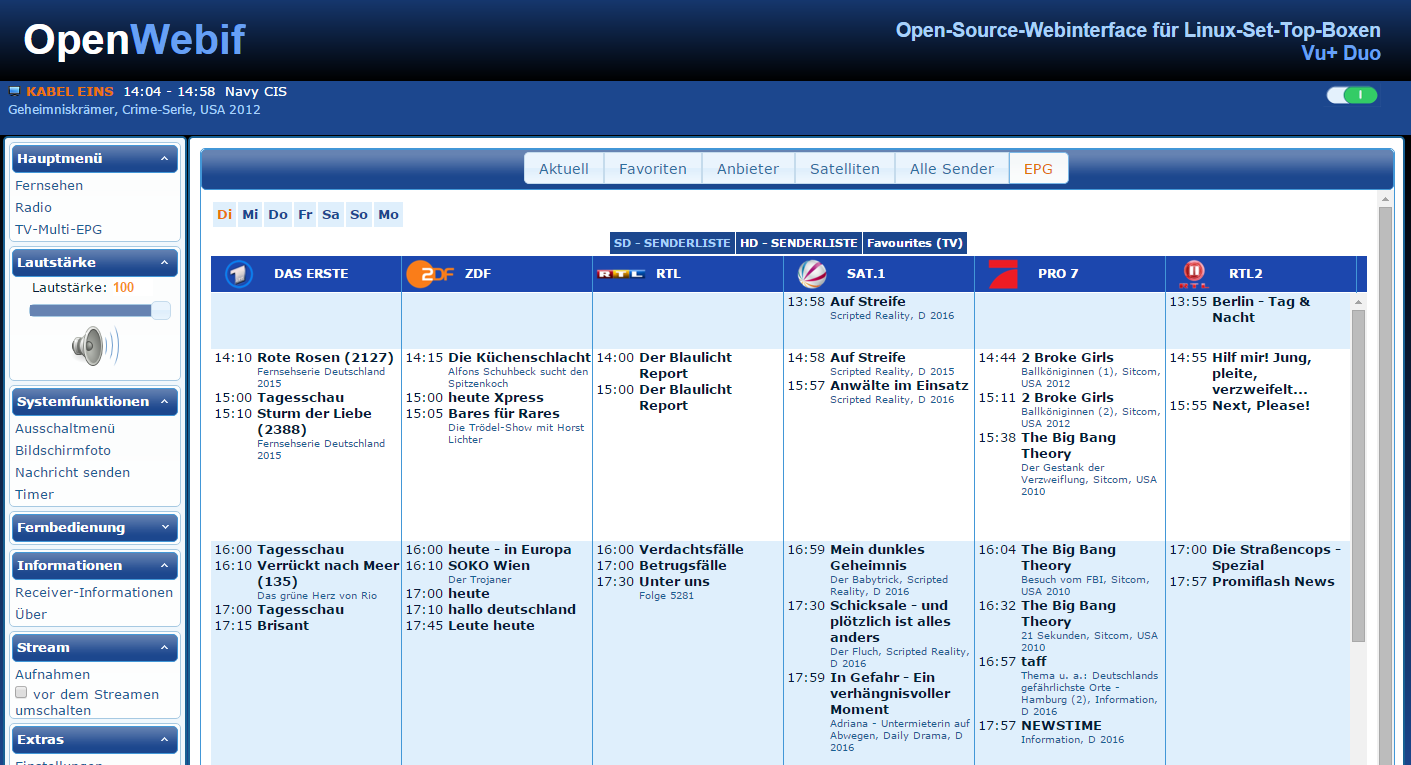Click the taff programme at 16:57
Viewport: 1411px width, 765px height.
tap(1034, 662)
